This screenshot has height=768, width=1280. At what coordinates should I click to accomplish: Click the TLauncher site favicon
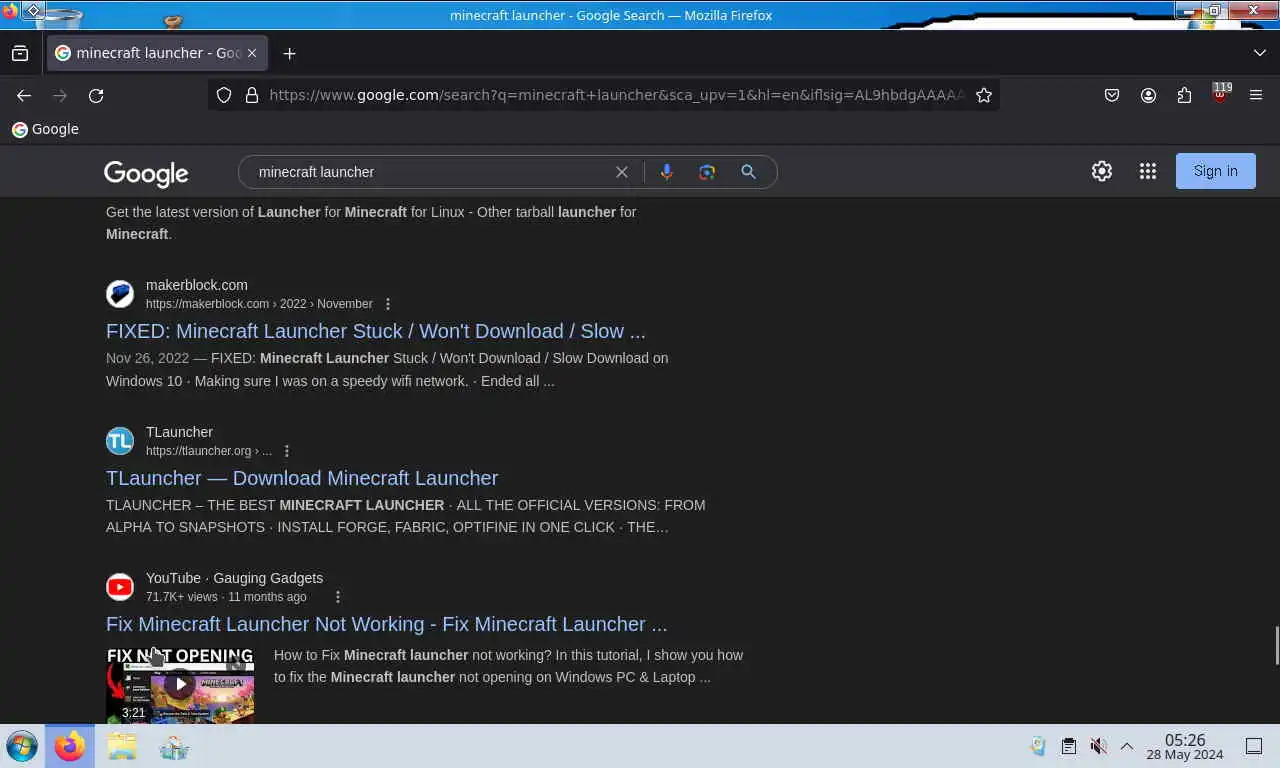pyautogui.click(x=120, y=441)
